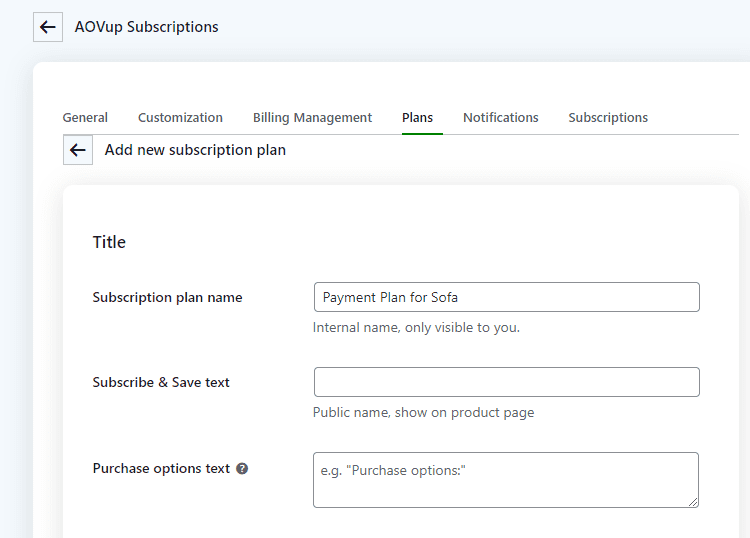The height and width of the screenshot is (538, 750).
Task: Click the Add new subscription plan heading
Action: (x=195, y=150)
